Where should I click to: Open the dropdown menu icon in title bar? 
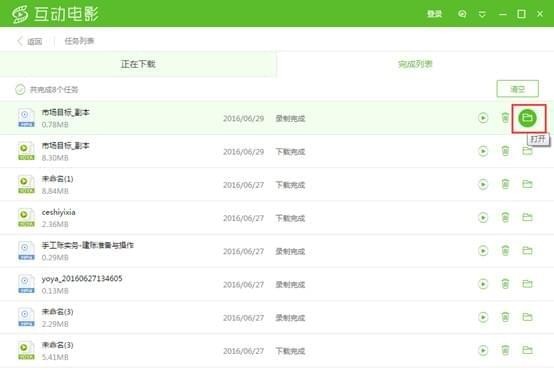tap(482, 14)
